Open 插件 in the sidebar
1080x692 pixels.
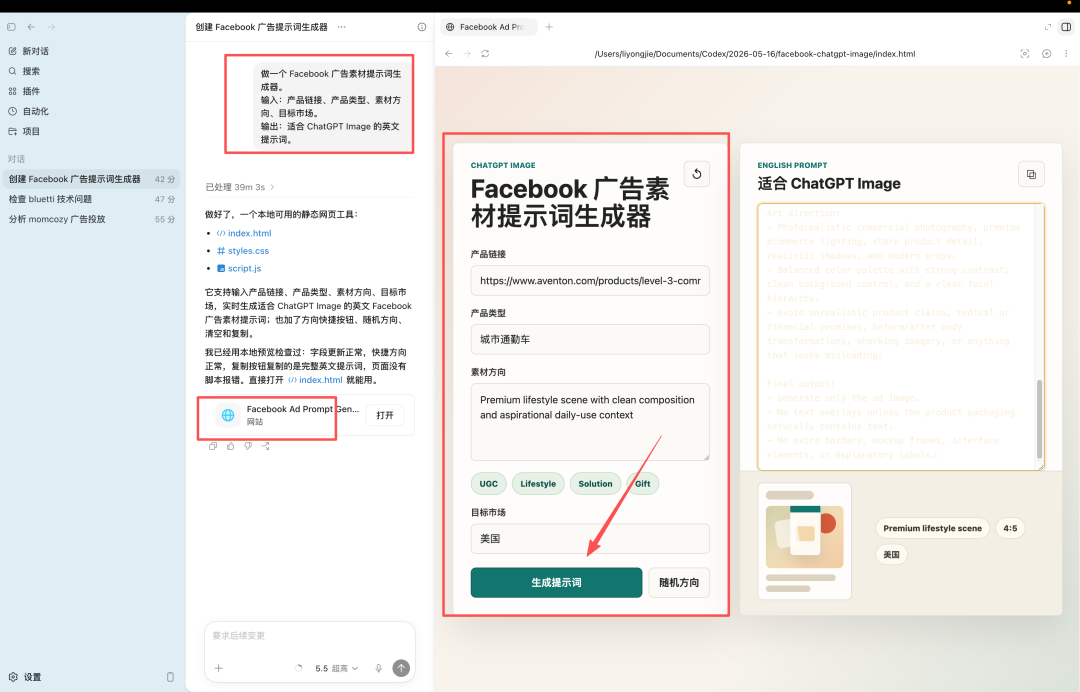[25, 91]
